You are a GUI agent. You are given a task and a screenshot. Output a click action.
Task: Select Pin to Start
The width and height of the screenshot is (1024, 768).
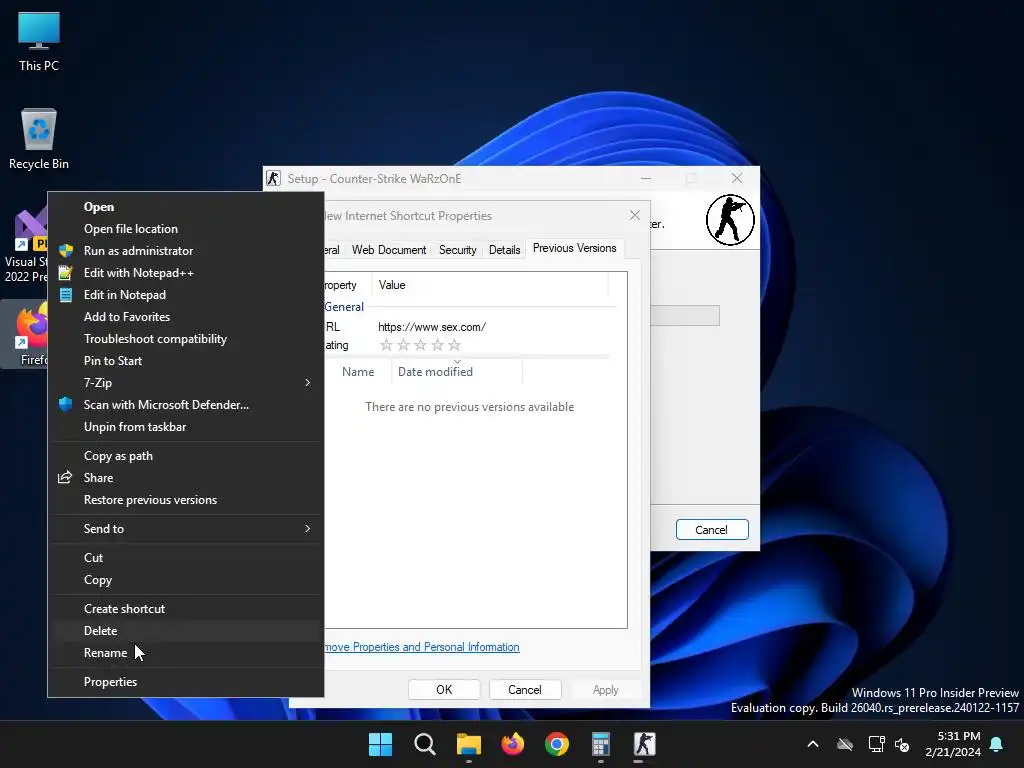pos(185,360)
